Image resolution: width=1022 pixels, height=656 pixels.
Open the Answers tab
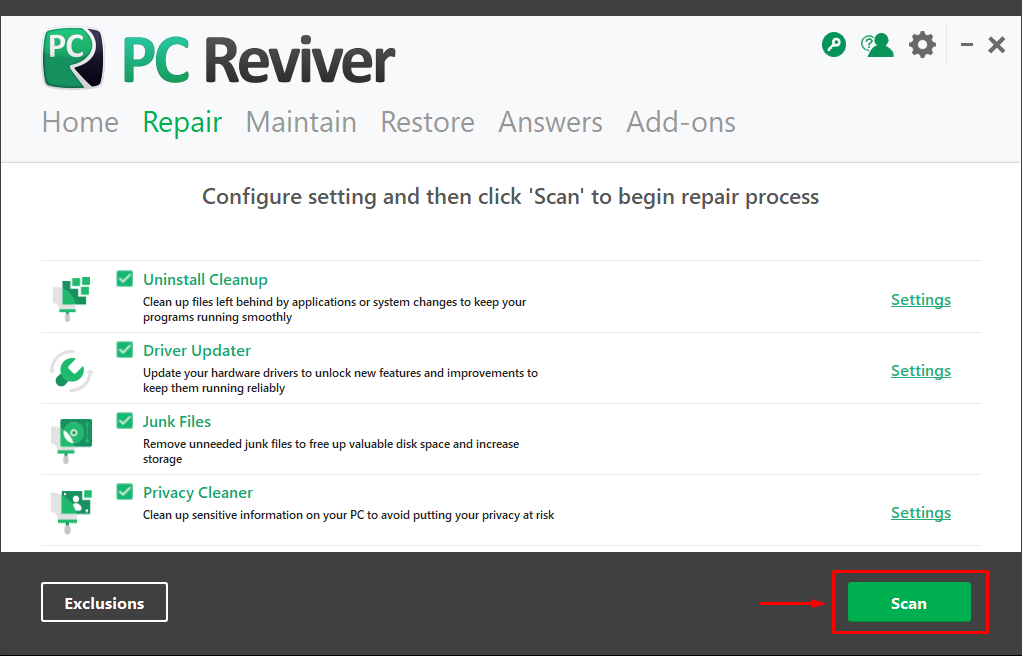tap(551, 122)
